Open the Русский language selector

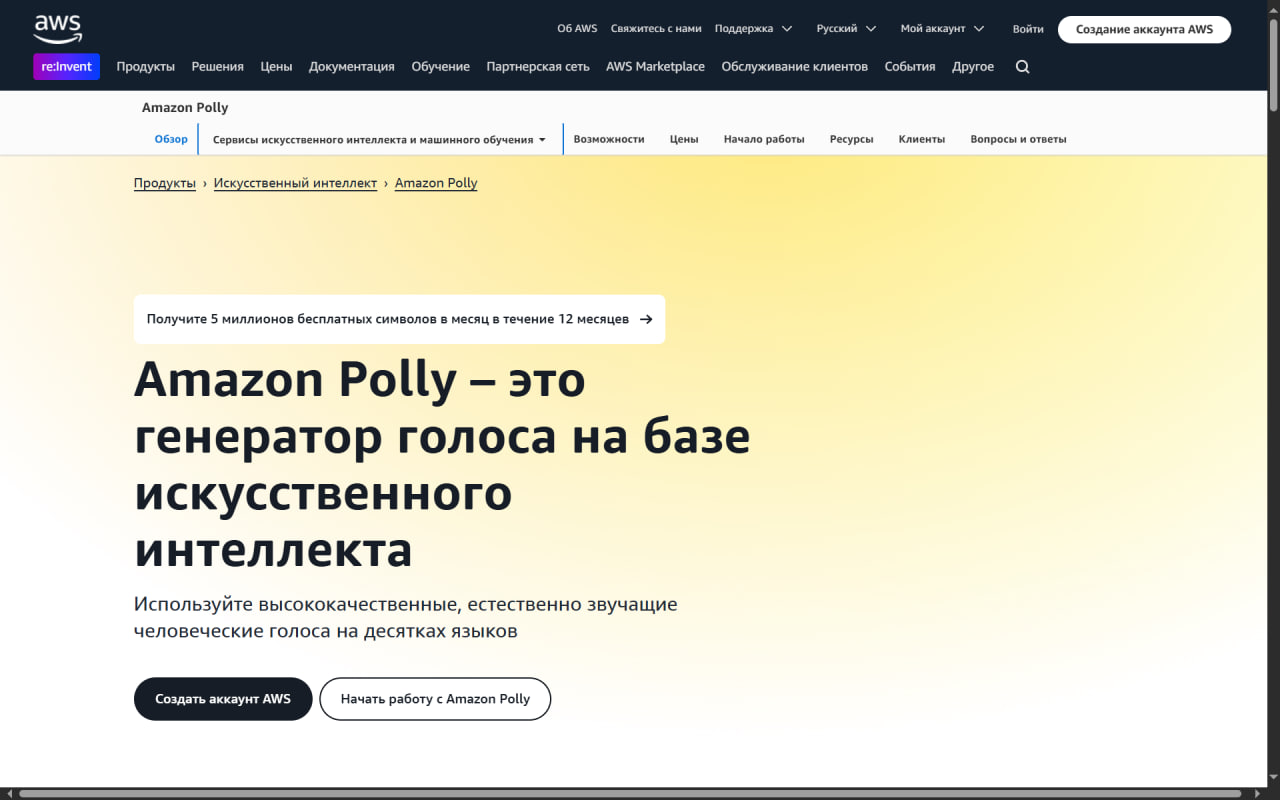pyautogui.click(x=845, y=29)
